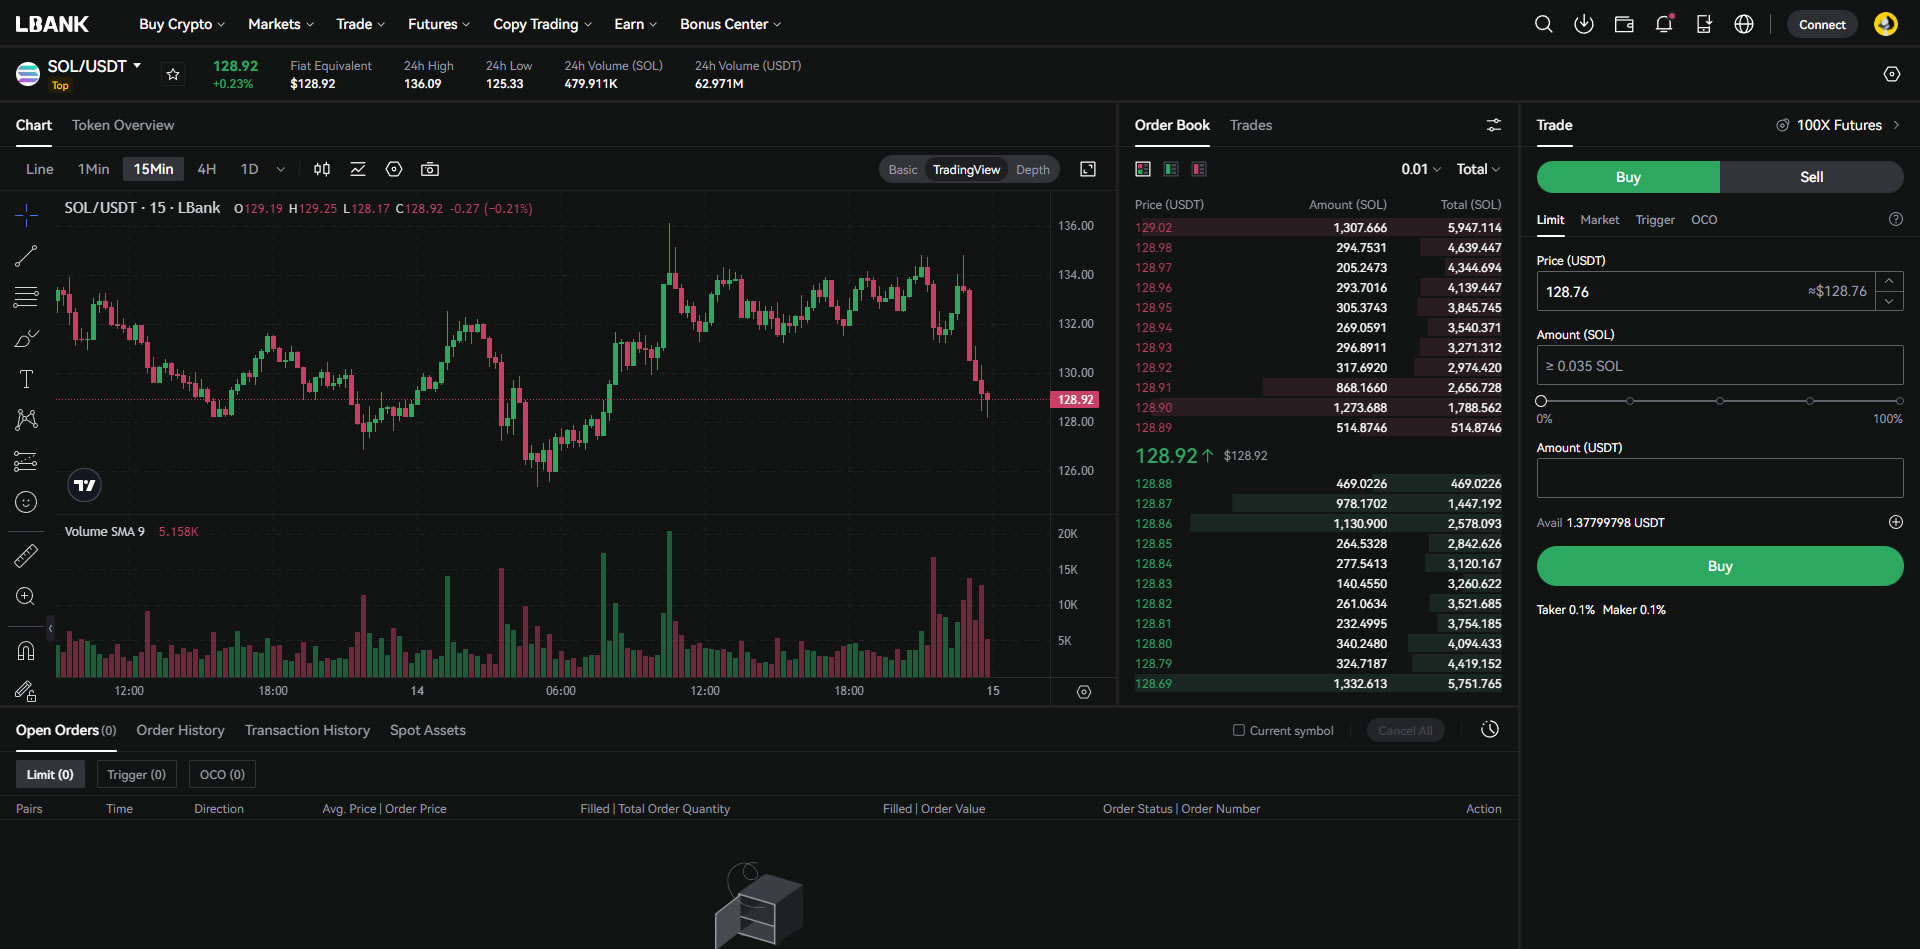Open the Measure tool on chart sidebar
The width and height of the screenshot is (1920, 949).
point(26,556)
